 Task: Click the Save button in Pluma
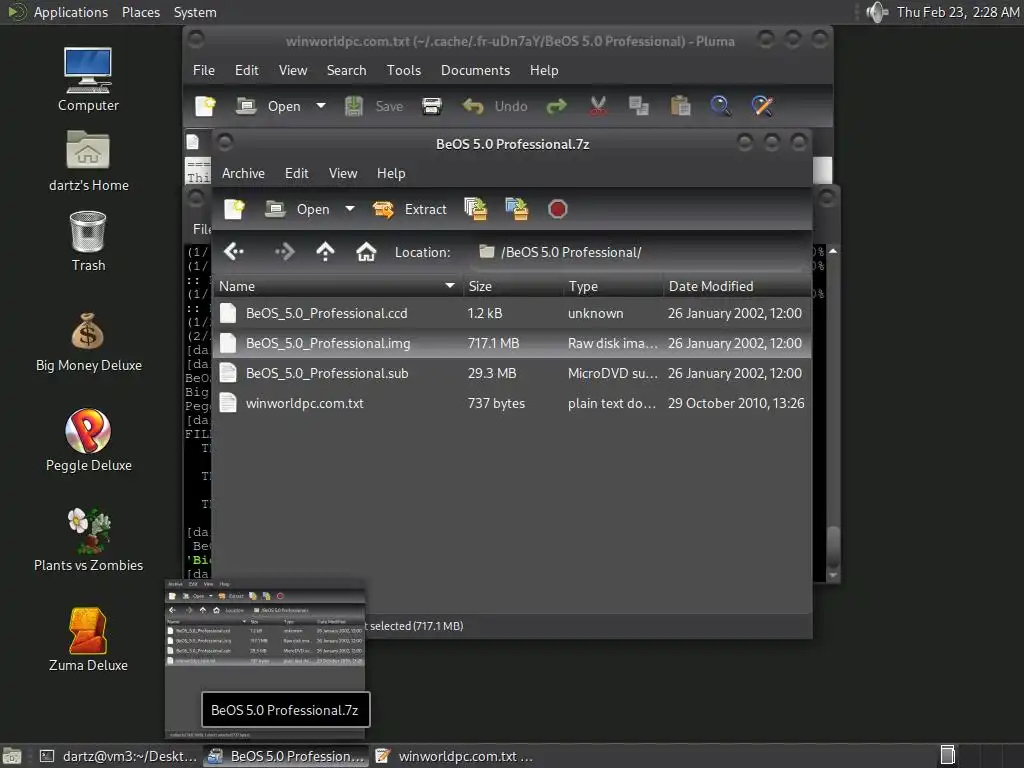coord(374,106)
